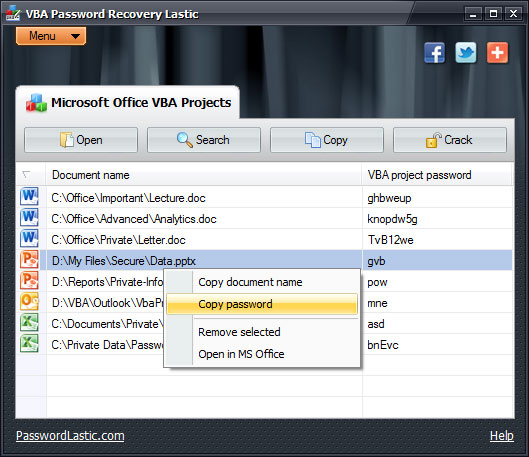Image resolution: width=529 pixels, height=457 pixels.
Task: Click the Crack button with padlock
Action: point(450,140)
